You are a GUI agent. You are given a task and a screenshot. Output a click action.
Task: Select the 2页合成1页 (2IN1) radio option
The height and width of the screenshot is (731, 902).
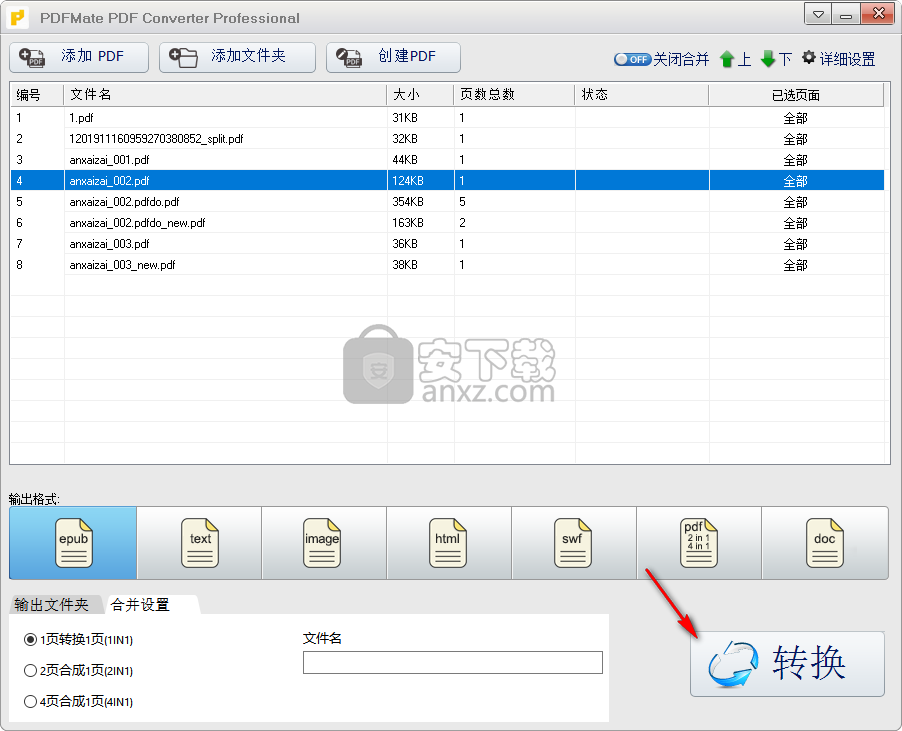coord(30,670)
